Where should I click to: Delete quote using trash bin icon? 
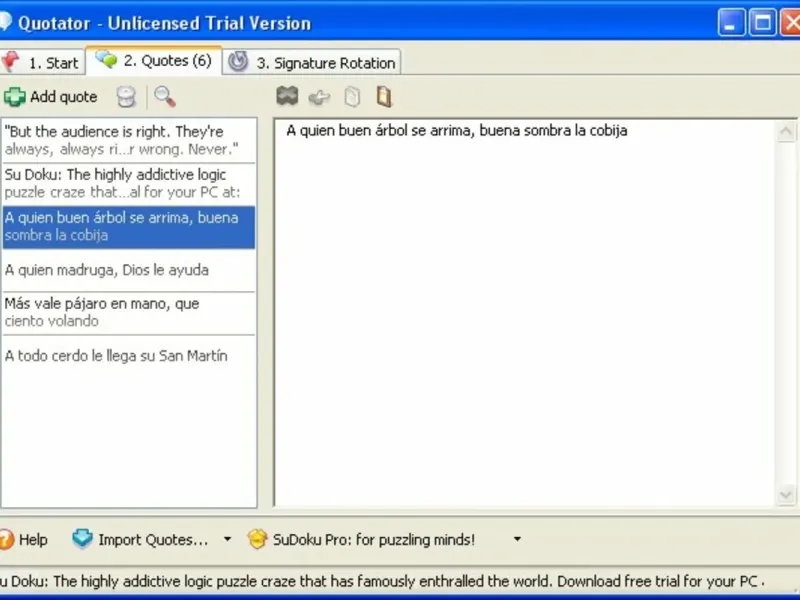pos(126,96)
